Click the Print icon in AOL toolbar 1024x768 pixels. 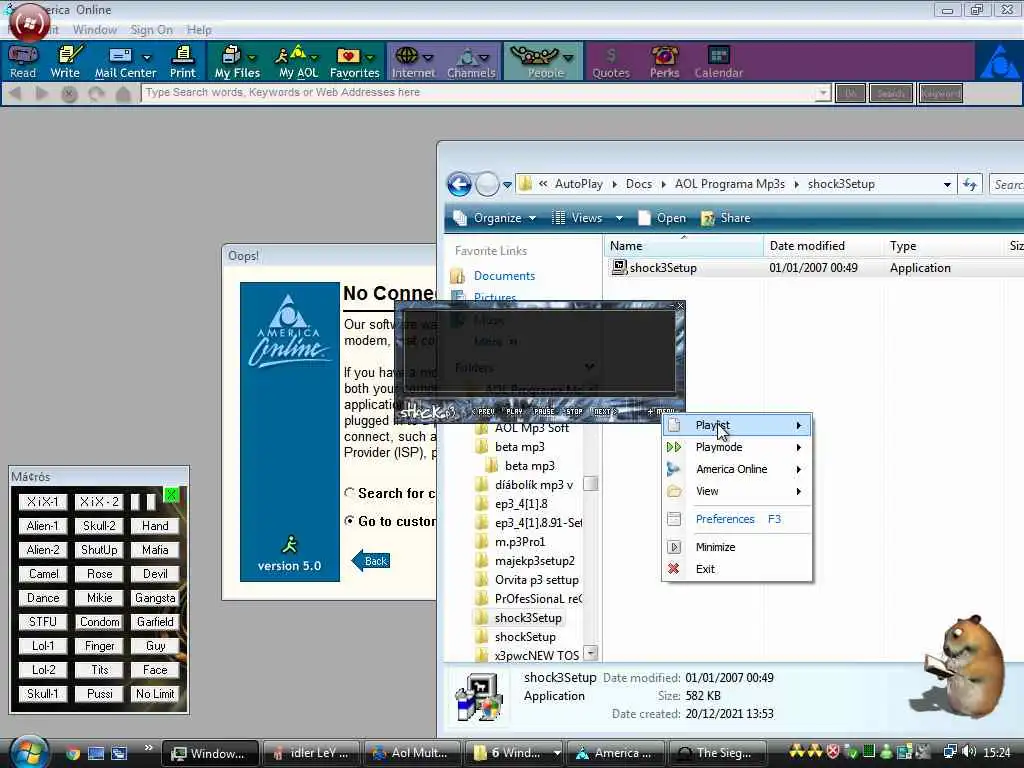click(x=183, y=62)
